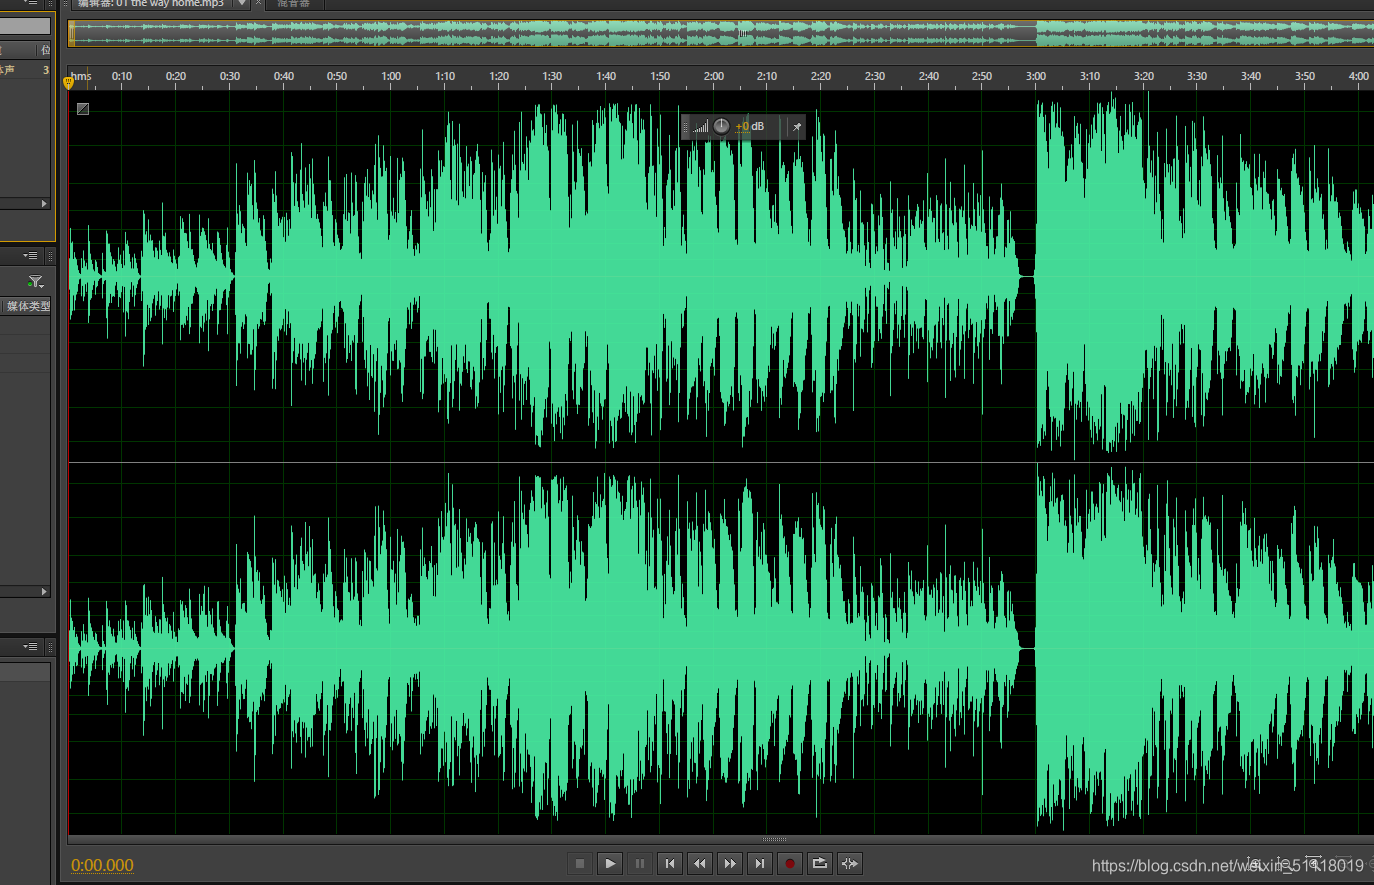Open the lower left panel options menu
The height and width of the screenshot is (885, 1374).
pos(30,647)
